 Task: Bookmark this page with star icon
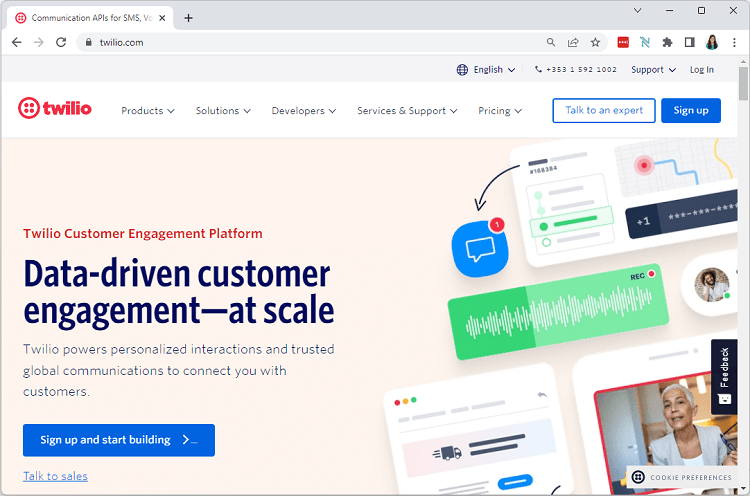point(595,42)
